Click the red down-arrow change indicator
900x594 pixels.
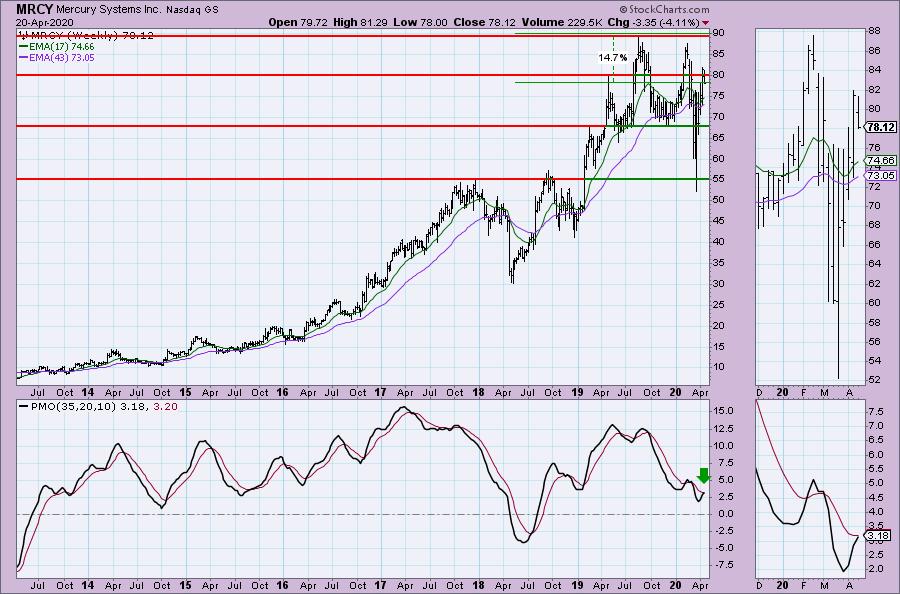(705, 24)
